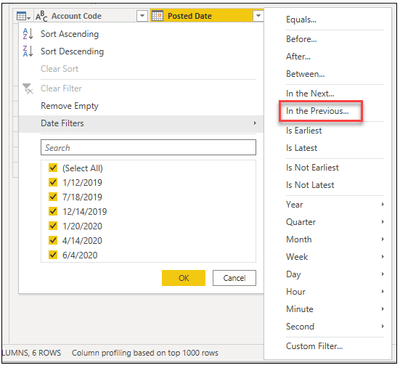Confirm the filter with OK
Image resolution: width=400 pixels, height=365 pixels.
pyautogui.click(x=184, y=278)
